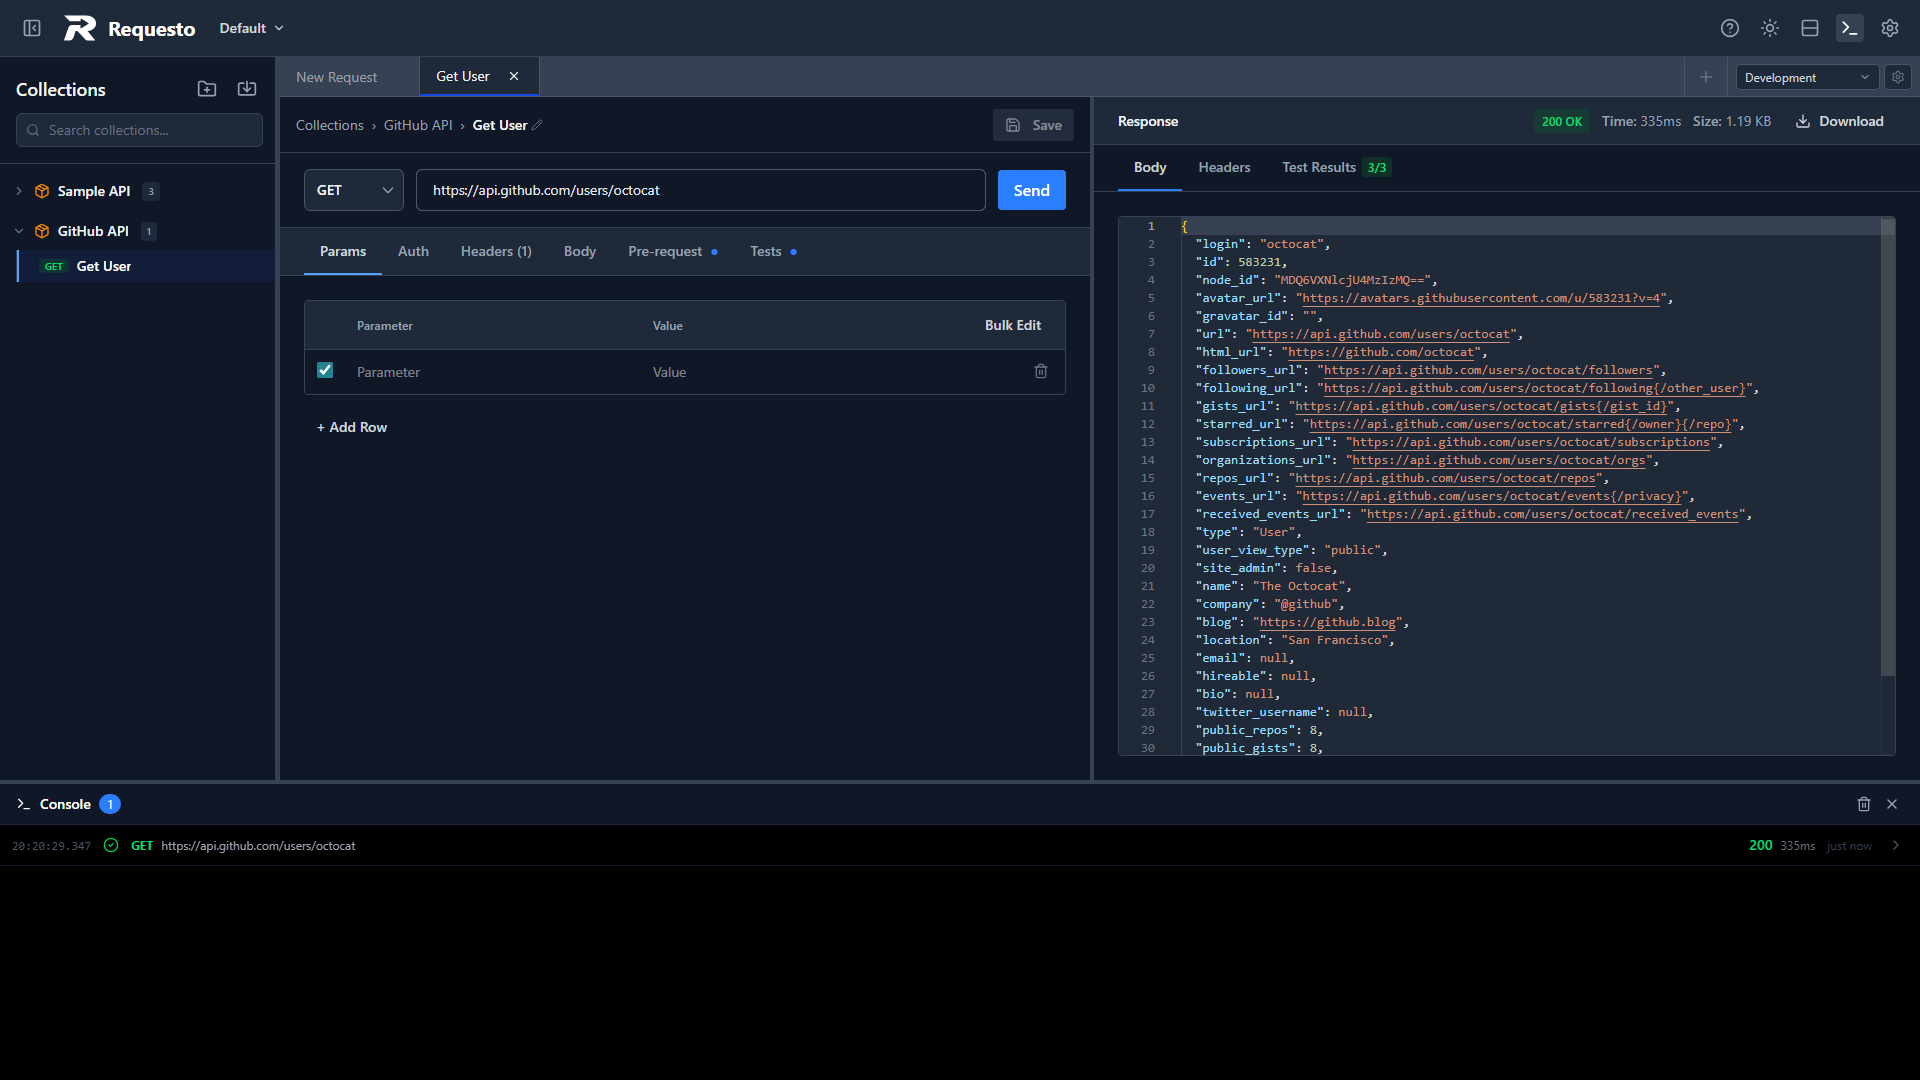
Task: Open the help icon in the top bar
Action: (1730, 28)
